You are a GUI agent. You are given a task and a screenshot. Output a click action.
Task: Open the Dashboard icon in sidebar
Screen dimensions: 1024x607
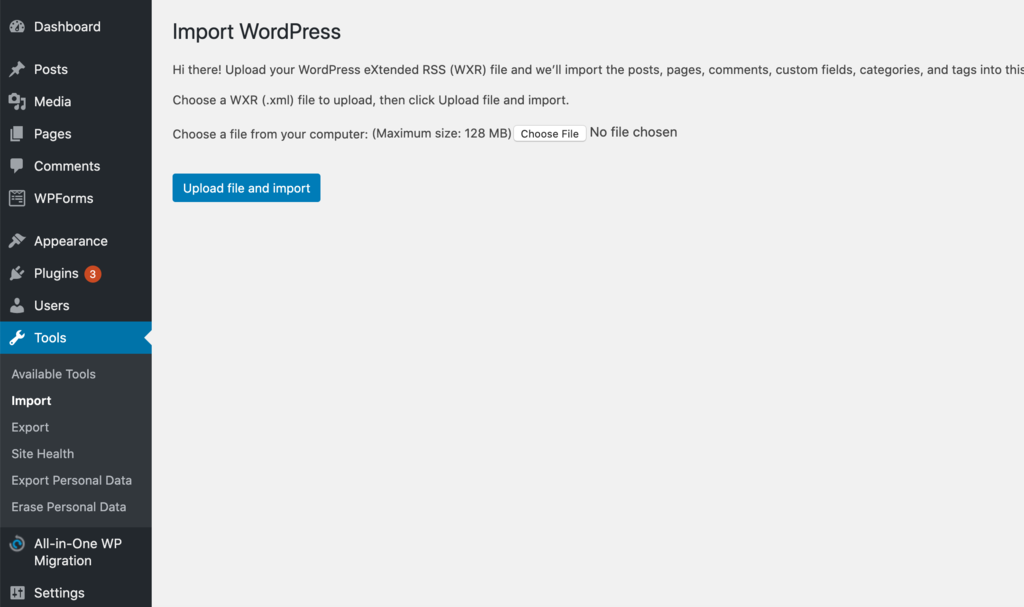(17, 26)
